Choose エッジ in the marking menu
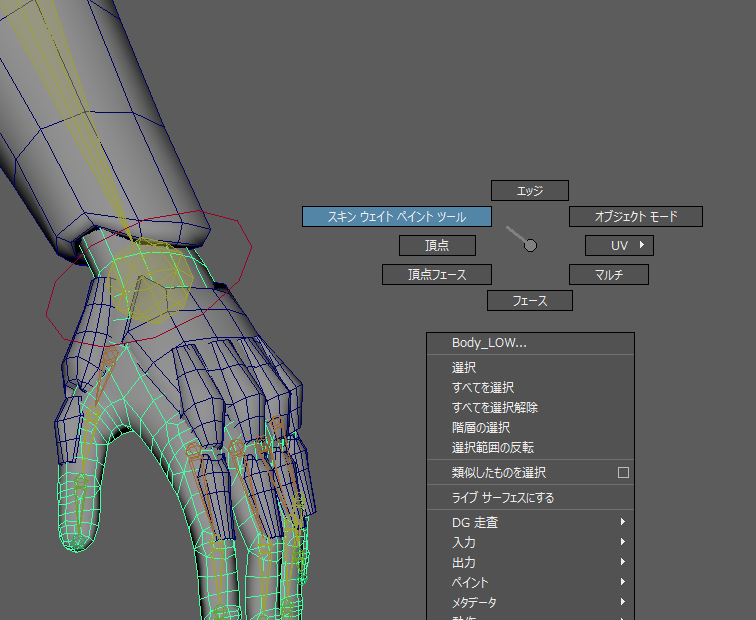756x620 pixels. (x=530, y=190)
